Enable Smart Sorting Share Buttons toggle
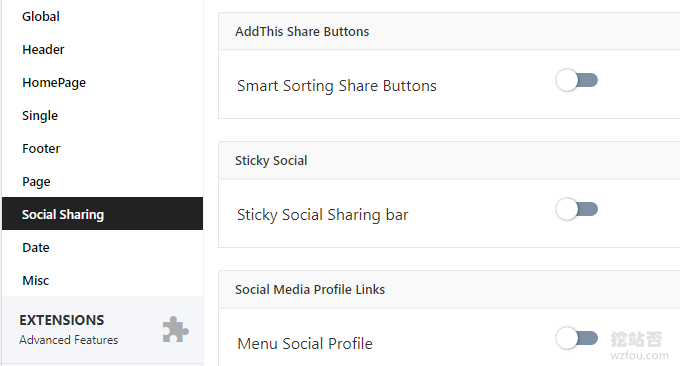The image size is (680, 366). pos(577,80)
